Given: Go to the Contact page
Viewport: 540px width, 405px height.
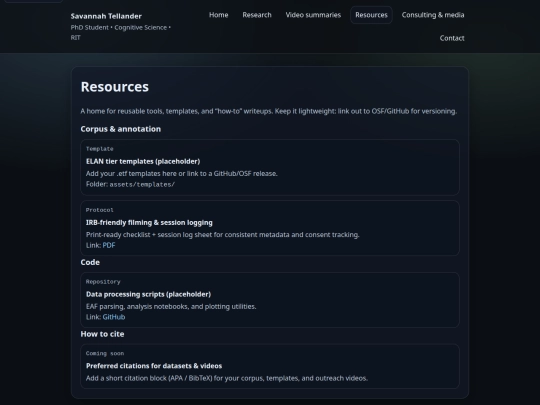Looking at the screenshot, I should tap(452, 38).
